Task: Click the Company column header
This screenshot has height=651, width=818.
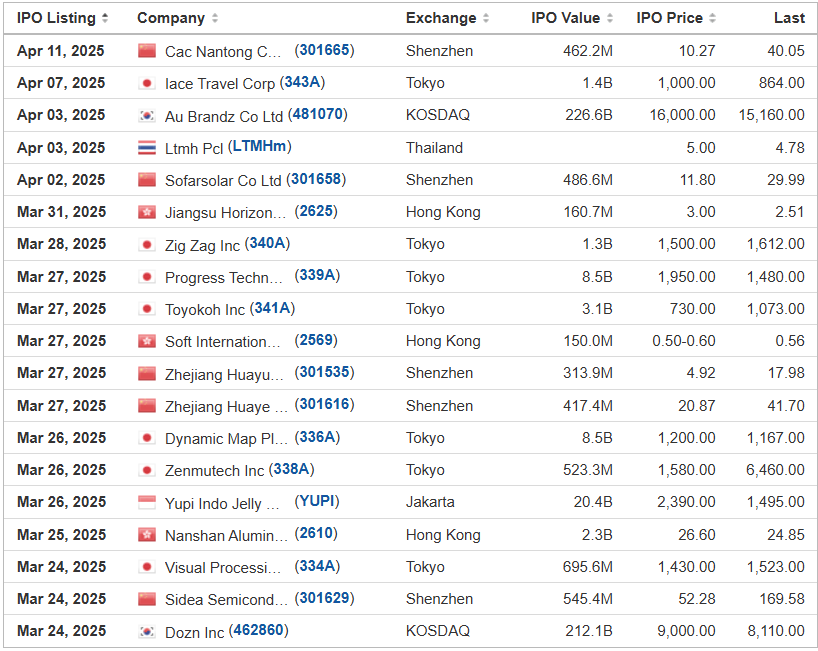Action: click(171, 18)
